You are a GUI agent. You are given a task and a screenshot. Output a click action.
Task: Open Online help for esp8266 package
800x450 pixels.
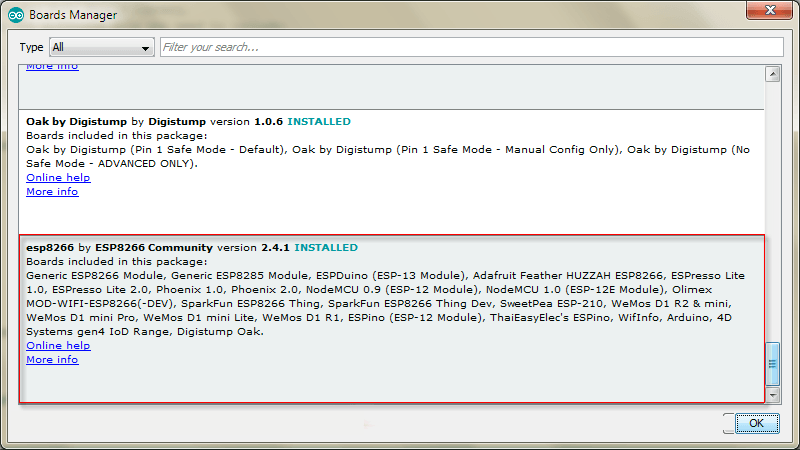click(58, 345)
